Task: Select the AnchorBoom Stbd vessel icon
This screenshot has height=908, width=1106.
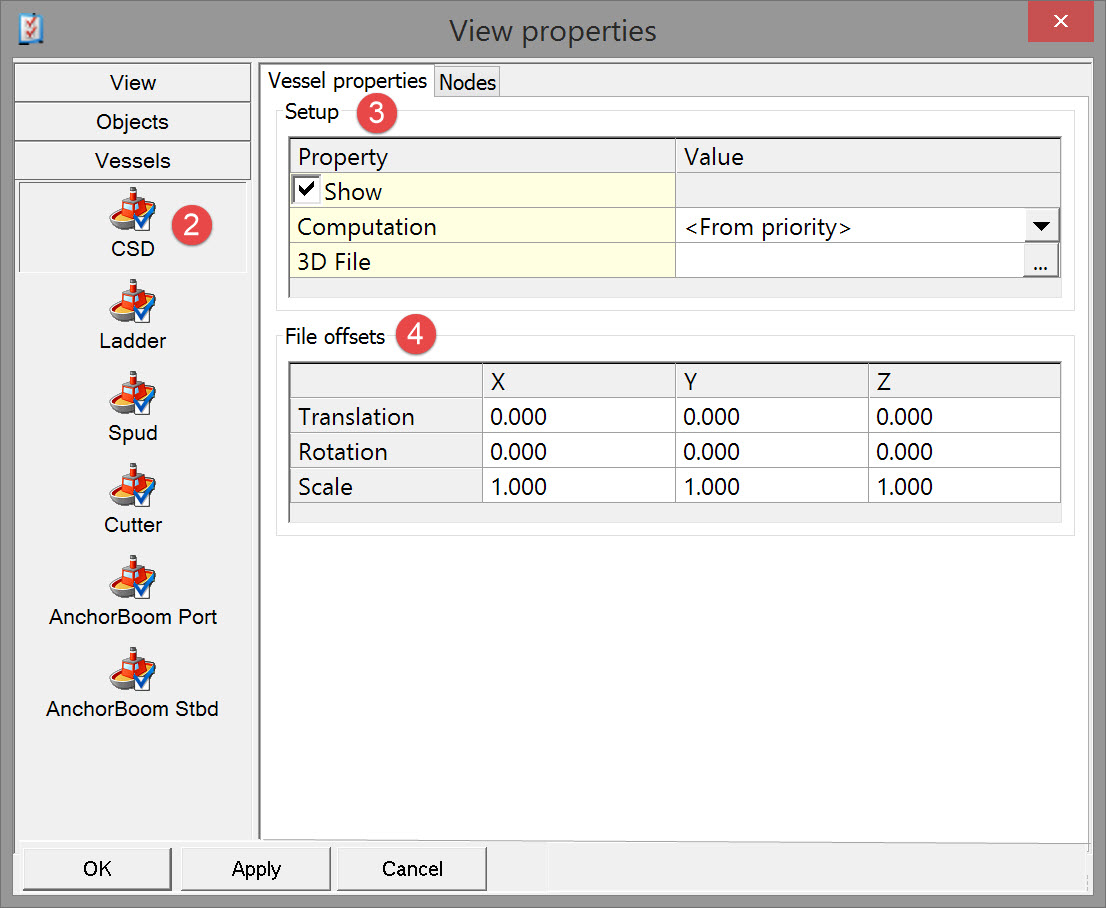Action: pos(133,672)
